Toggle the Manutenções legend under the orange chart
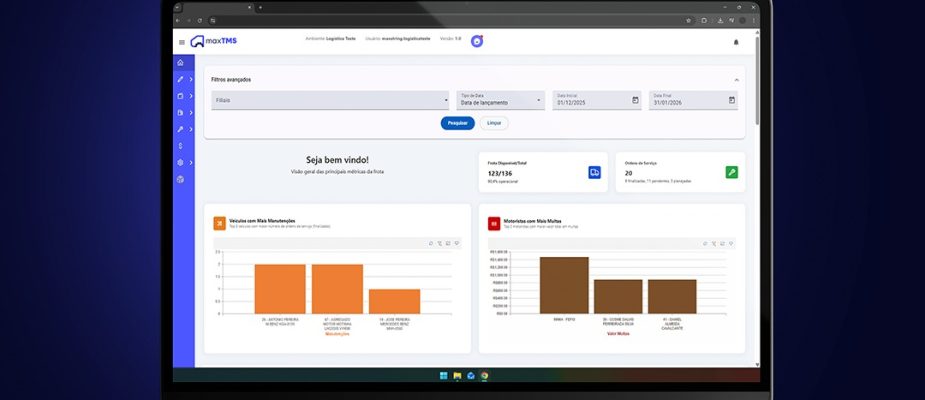The height and width of the screenshot is (400, 925). (x=337, y=334)
